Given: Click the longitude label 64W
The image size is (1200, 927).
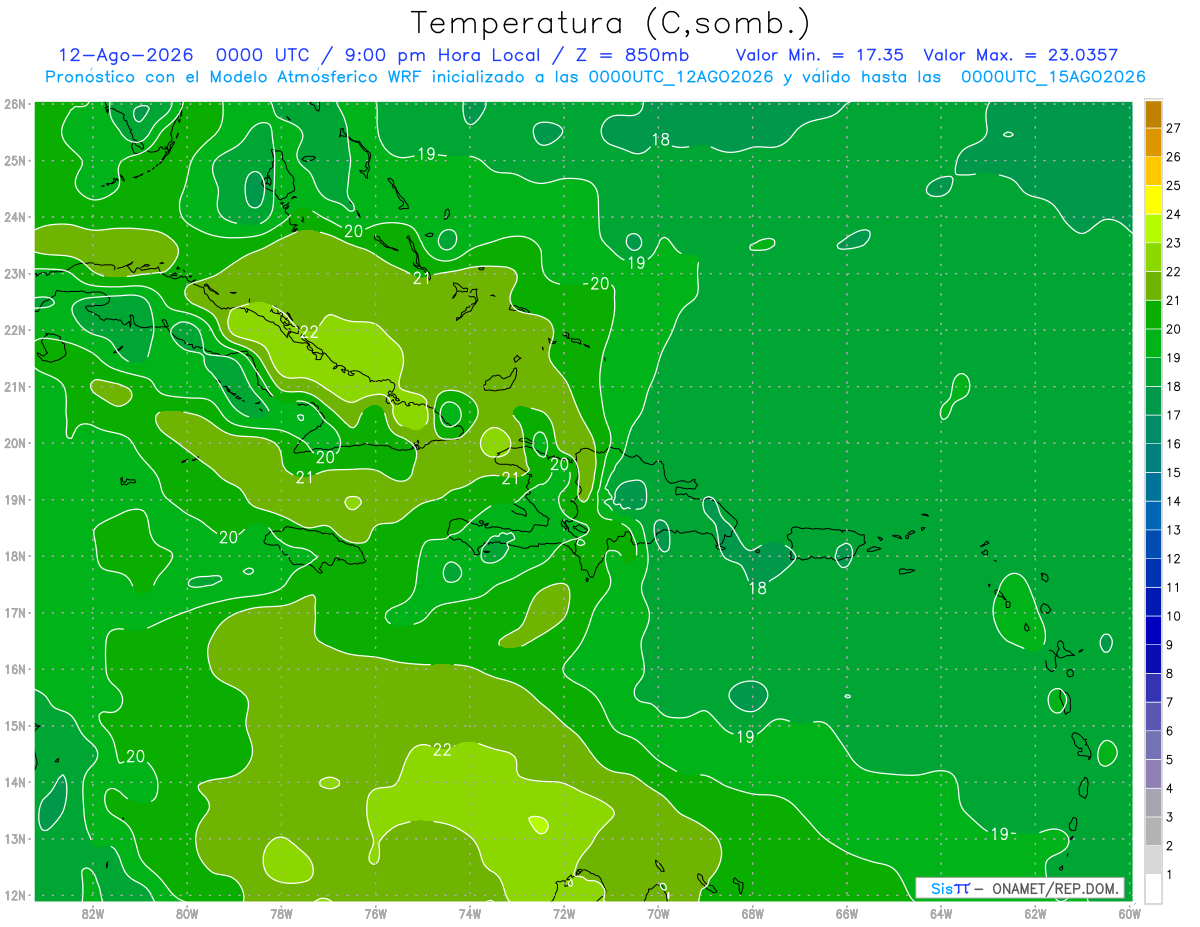Looking at the screenshot, I should pos(941,913).
